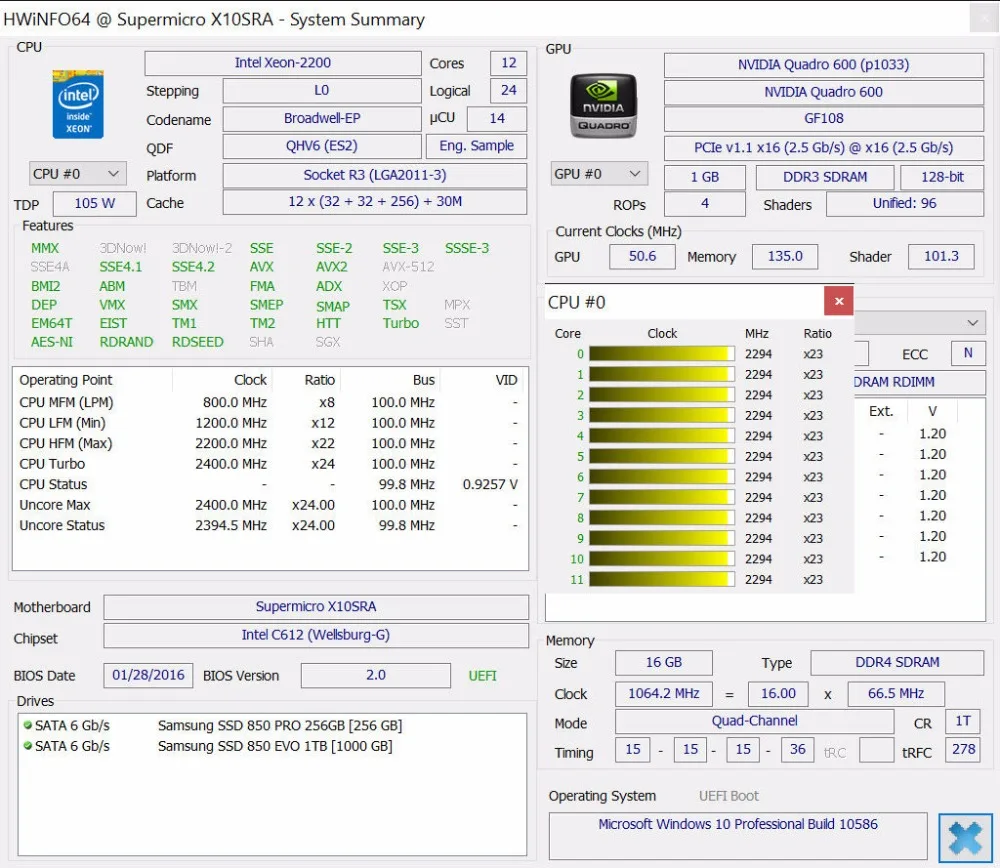This screenshot has height=868, width=1000.
Task: Click the Stepping L0 field
Action: click(x=321, y=91)
